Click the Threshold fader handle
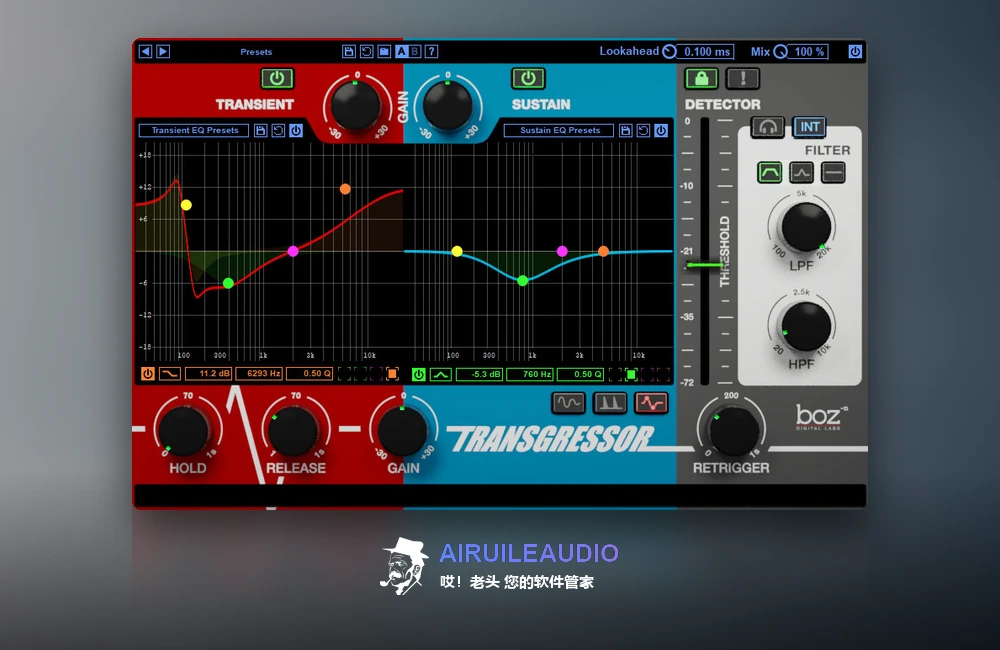The image size is (1000, 650). coord(705,264)
